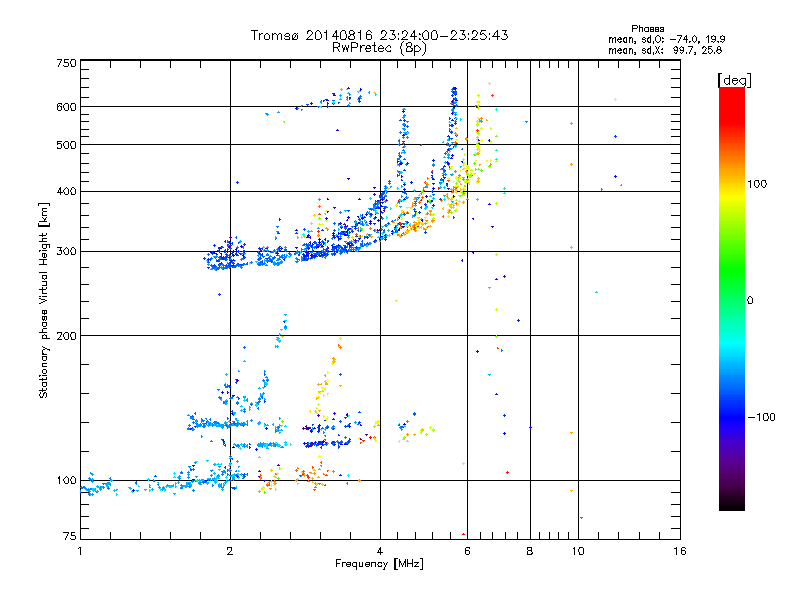
Task: Click the plot title "Tromsø 20140816 23:24:00-23:25:43"
Action: 380,35
